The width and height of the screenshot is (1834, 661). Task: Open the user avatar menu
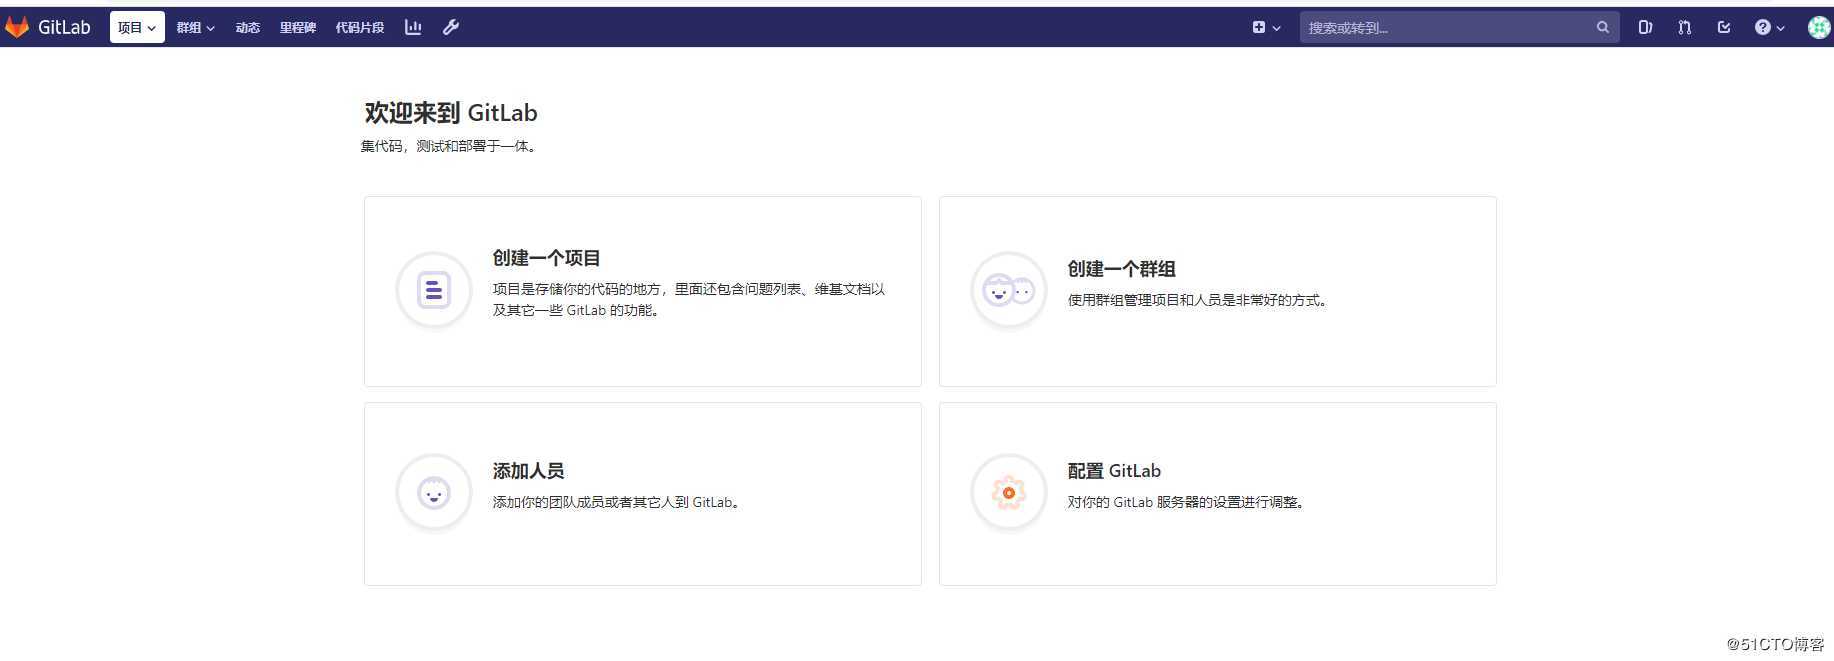pos(1820,27)
